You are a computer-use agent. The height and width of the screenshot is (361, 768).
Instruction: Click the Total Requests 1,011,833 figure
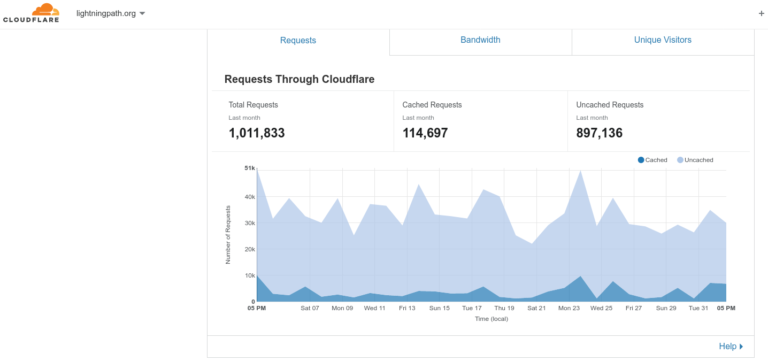point(257,133)
